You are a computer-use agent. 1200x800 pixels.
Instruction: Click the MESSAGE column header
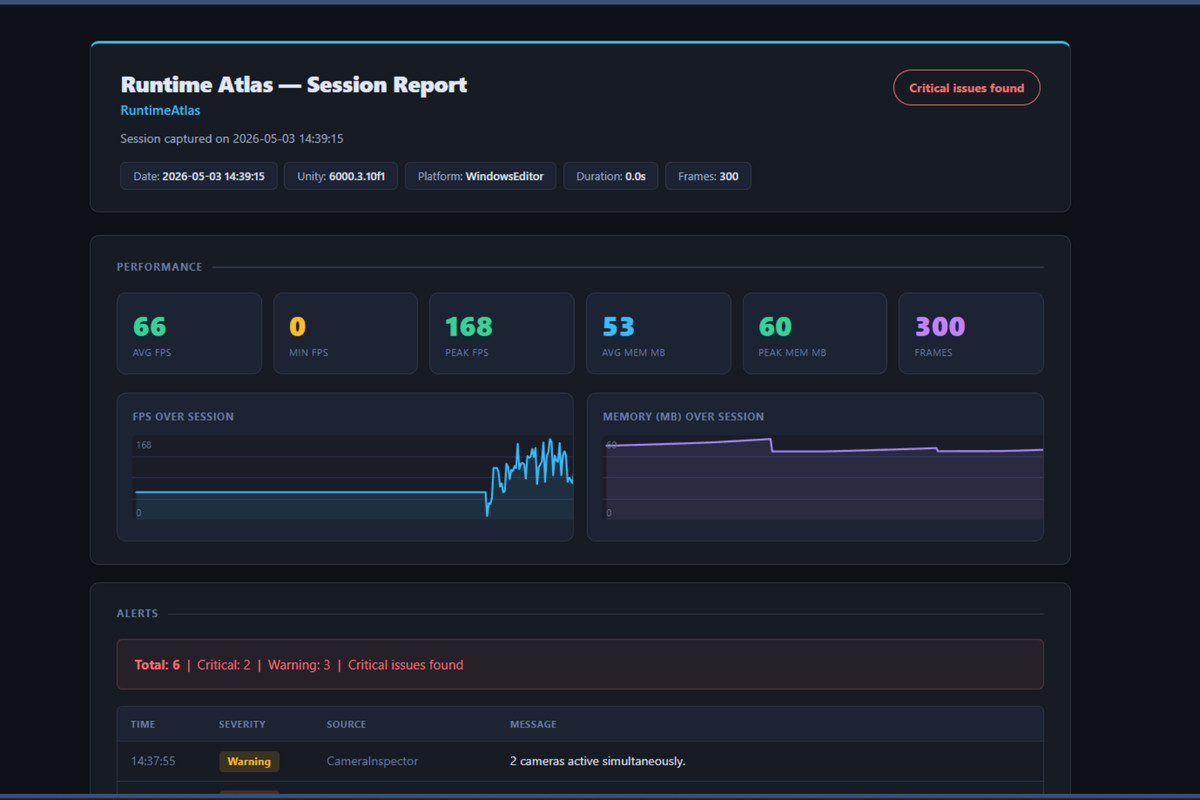pyautogui.click(x=533, y=724)
